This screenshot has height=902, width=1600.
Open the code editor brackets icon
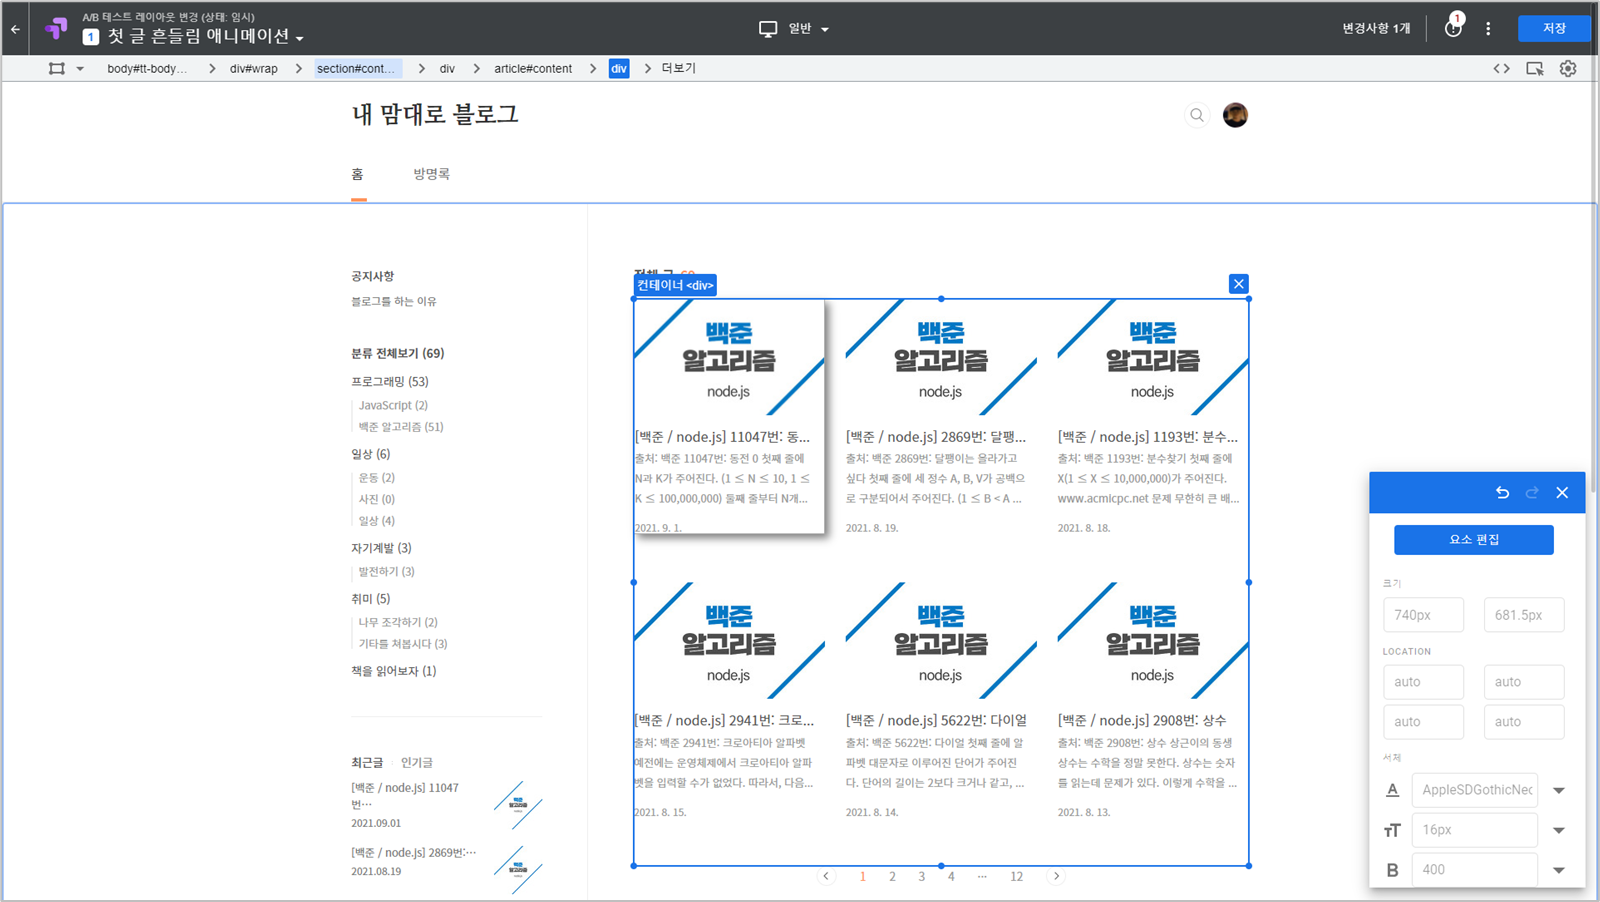coord(1501,68)
